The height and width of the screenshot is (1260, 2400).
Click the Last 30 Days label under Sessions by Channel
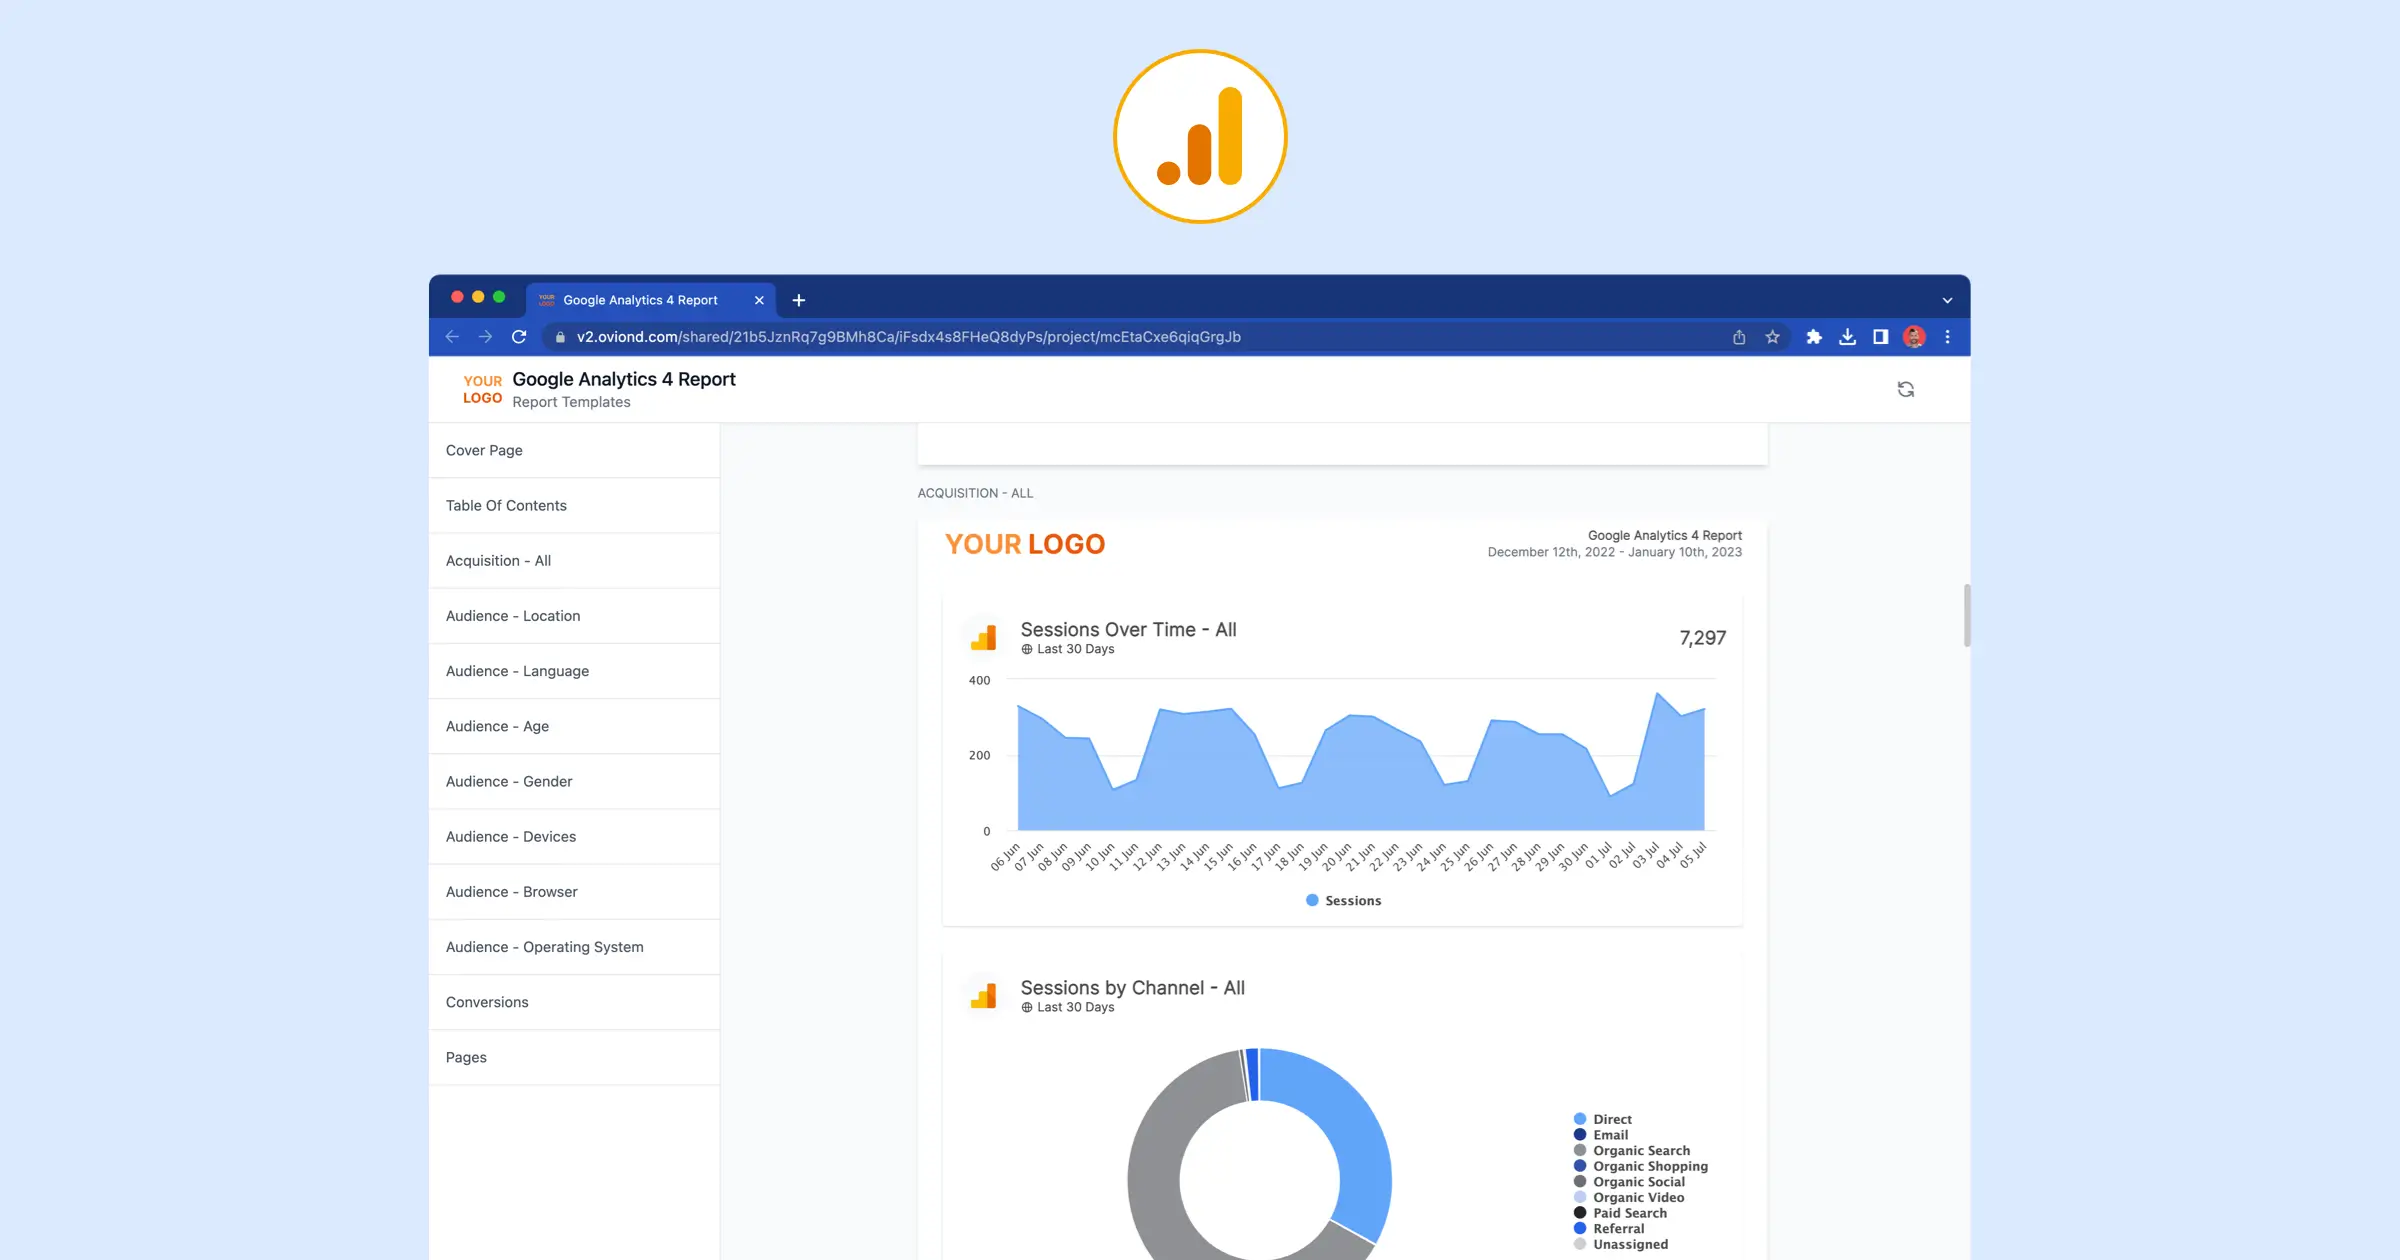1075,1007
